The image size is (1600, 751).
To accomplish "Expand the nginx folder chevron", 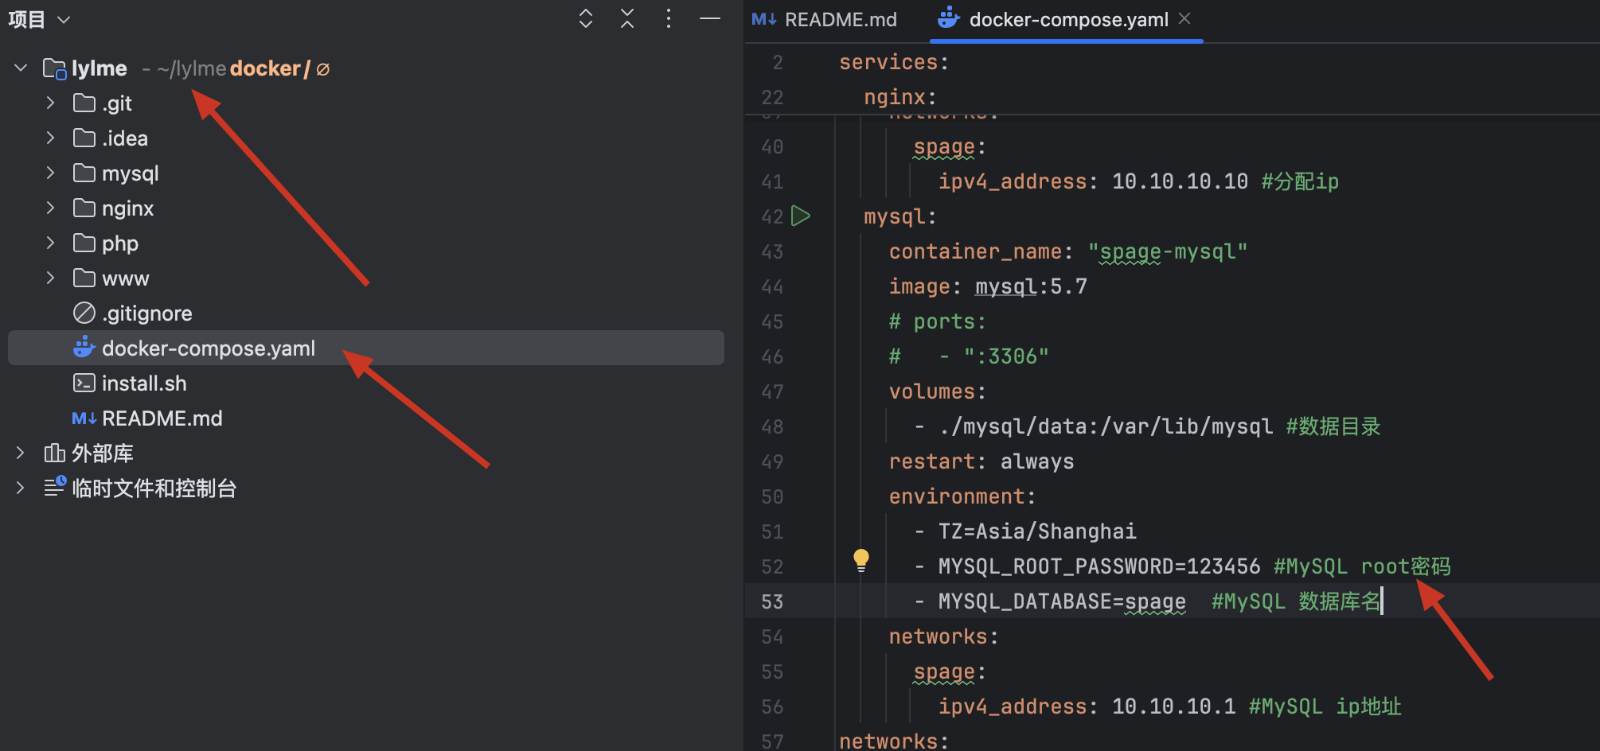I will (50, 208).
